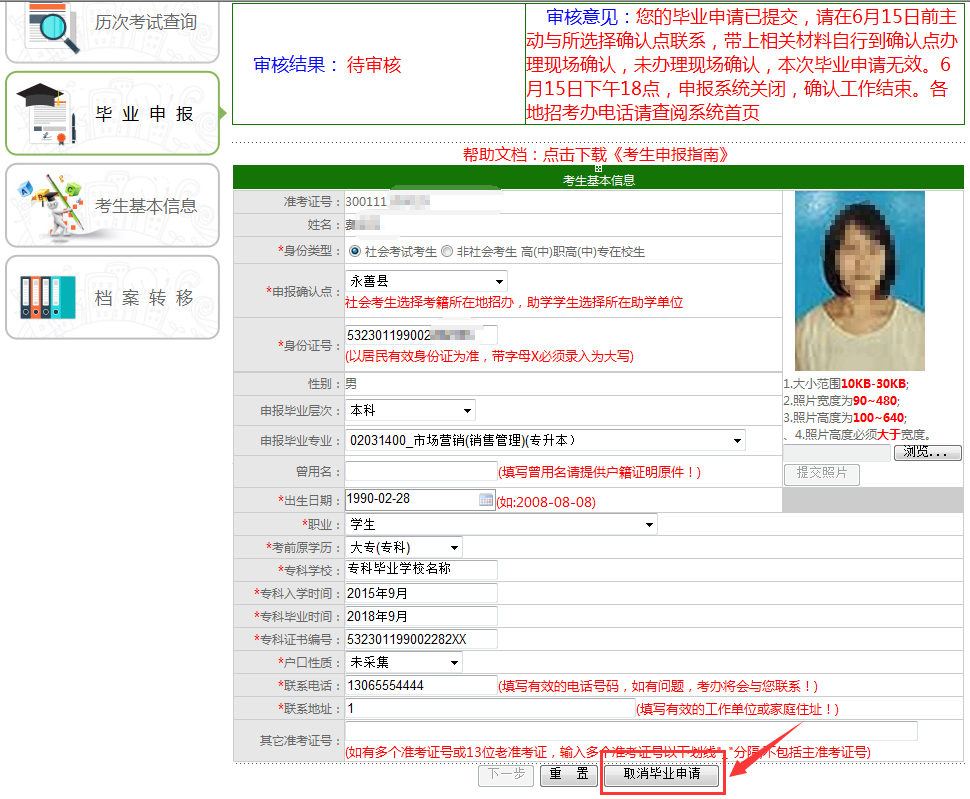The width and height of the screenshot is (970, 799).
Task: Expand the 申报毕业层次 dropdown showing 本科
Action: (410, 411)
